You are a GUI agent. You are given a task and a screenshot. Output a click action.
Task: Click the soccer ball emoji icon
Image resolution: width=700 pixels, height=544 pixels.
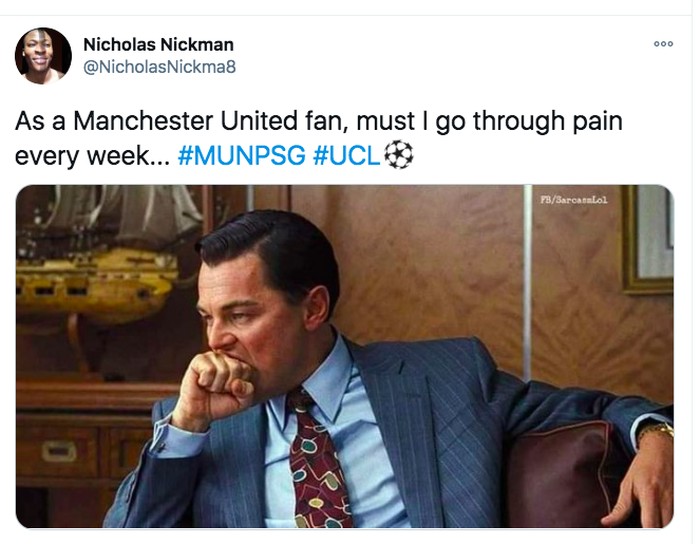399,156
